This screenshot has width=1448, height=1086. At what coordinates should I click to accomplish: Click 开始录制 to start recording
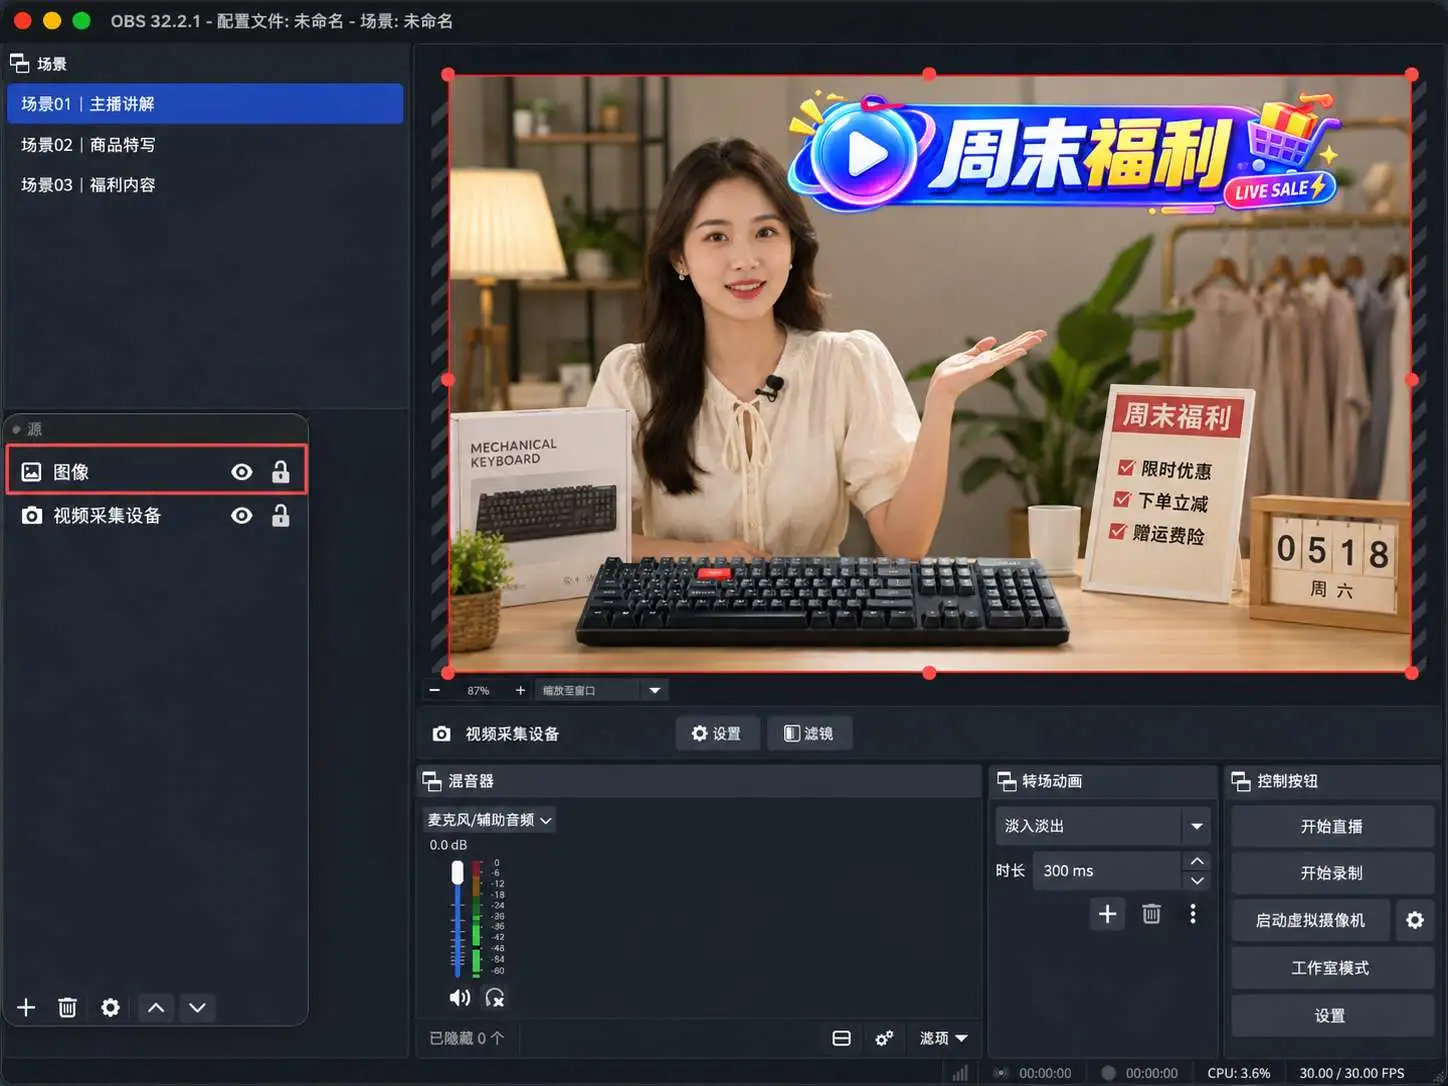click(x=1332, y=873)
